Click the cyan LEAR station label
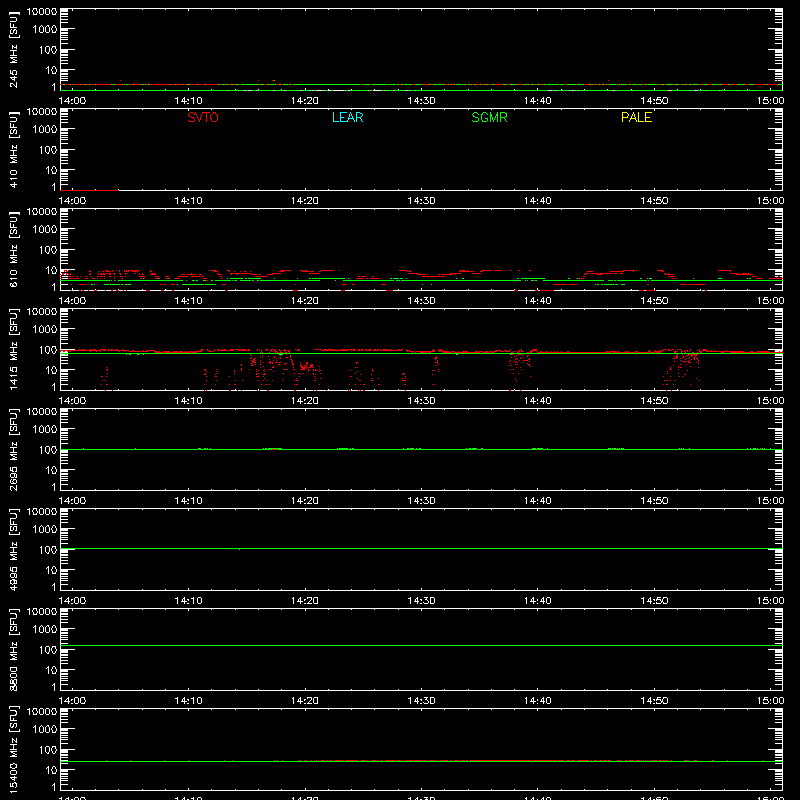Viewport: 800px width, 800px height. pyautogui.click(x=347, y=117)
